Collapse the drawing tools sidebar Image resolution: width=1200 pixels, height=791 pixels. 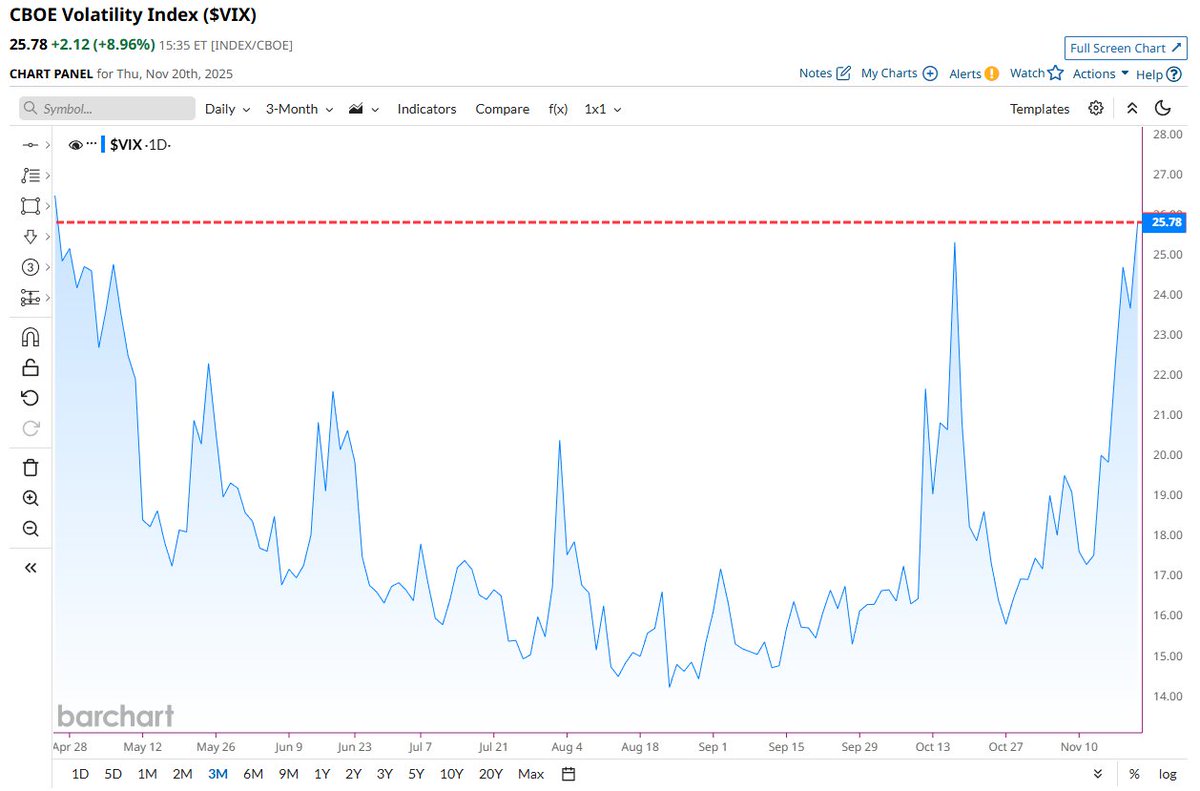pos(30,567)
